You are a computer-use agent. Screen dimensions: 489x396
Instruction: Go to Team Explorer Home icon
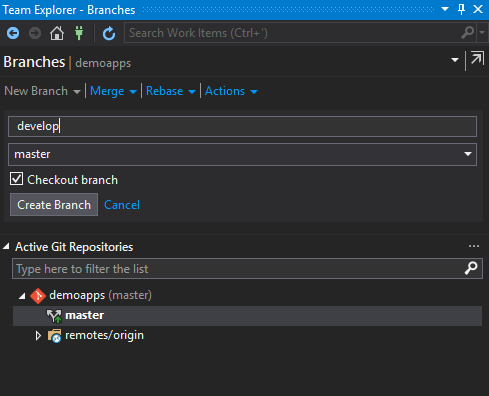click(57, 33)
